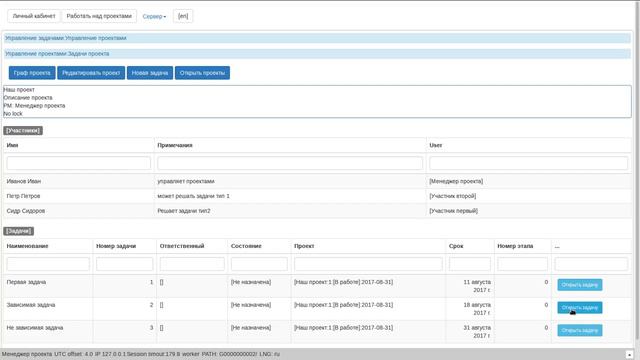Open the Граф проекта view
The image size is (640, 360).
[x=32, y=73]
